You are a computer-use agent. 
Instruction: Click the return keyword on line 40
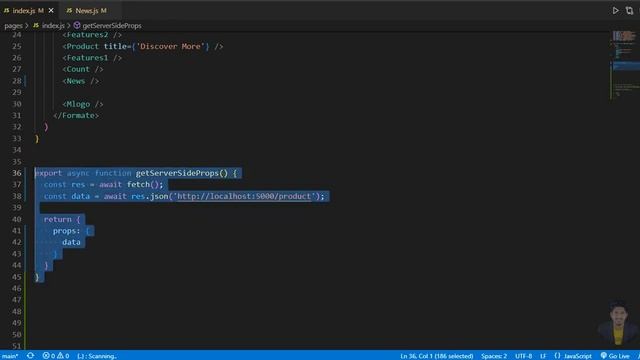pos(58,219)
